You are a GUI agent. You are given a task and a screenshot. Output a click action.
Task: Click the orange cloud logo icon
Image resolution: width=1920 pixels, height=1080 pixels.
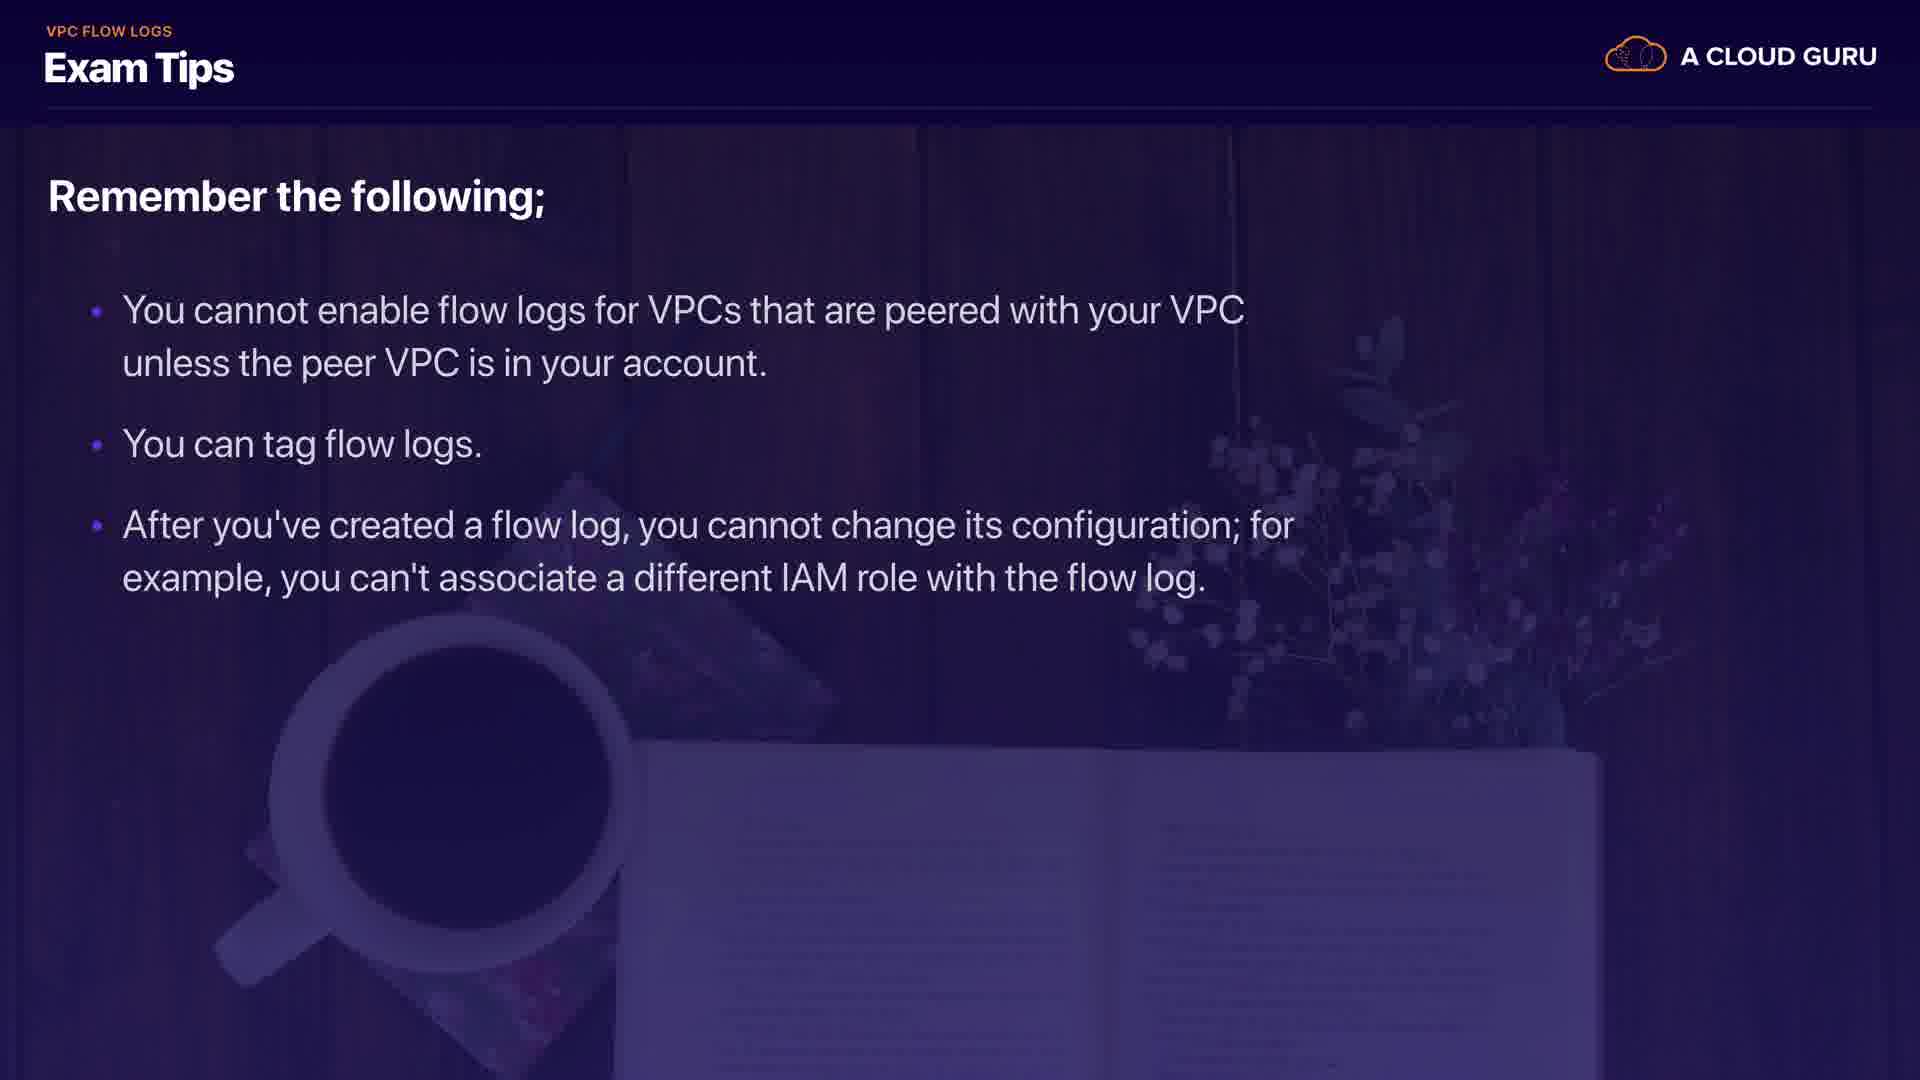tap(1635, 54)
